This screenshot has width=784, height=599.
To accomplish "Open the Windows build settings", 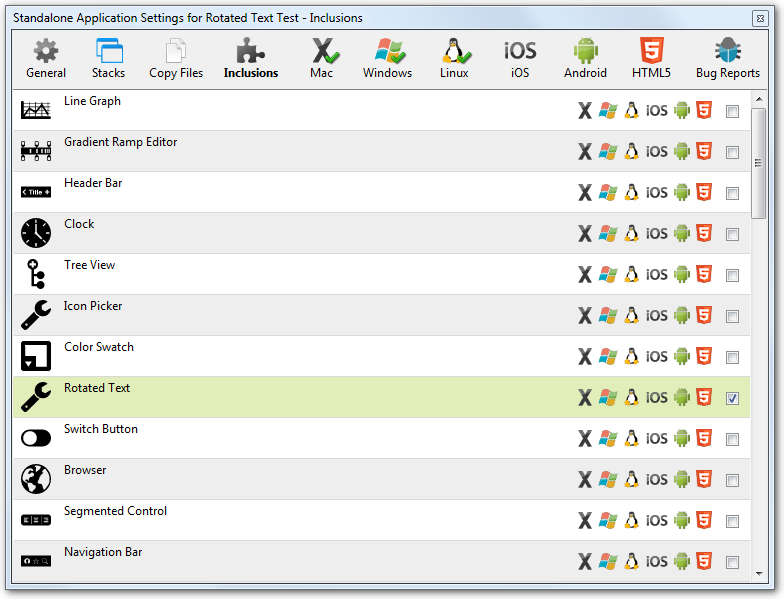I will point(387,58).
